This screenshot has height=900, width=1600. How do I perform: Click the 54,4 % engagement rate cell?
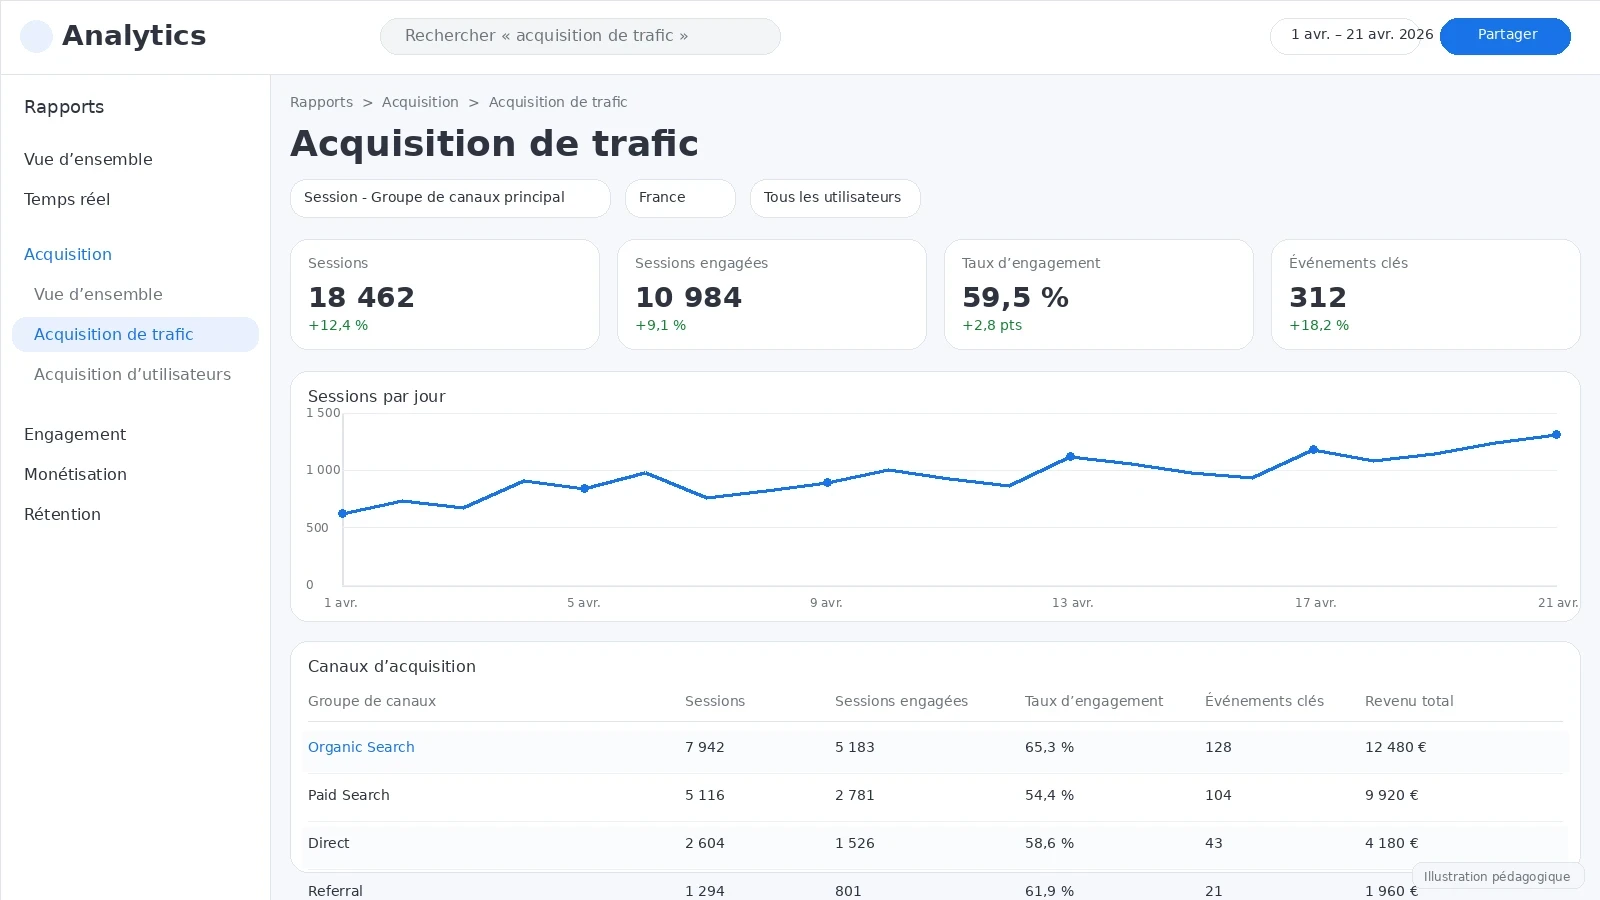point(1049,795)
